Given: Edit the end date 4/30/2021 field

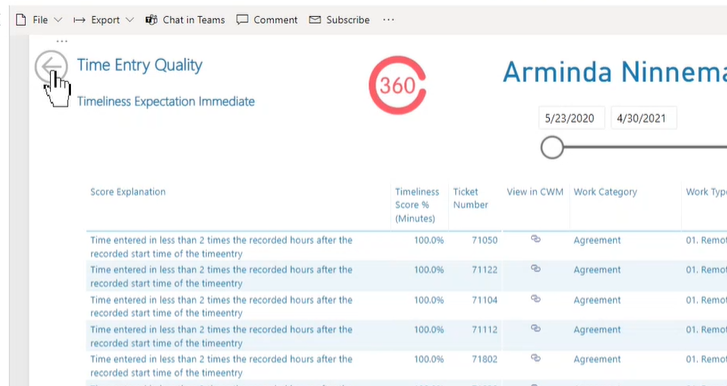Looking at the screenshot, I should pos(644,118).
